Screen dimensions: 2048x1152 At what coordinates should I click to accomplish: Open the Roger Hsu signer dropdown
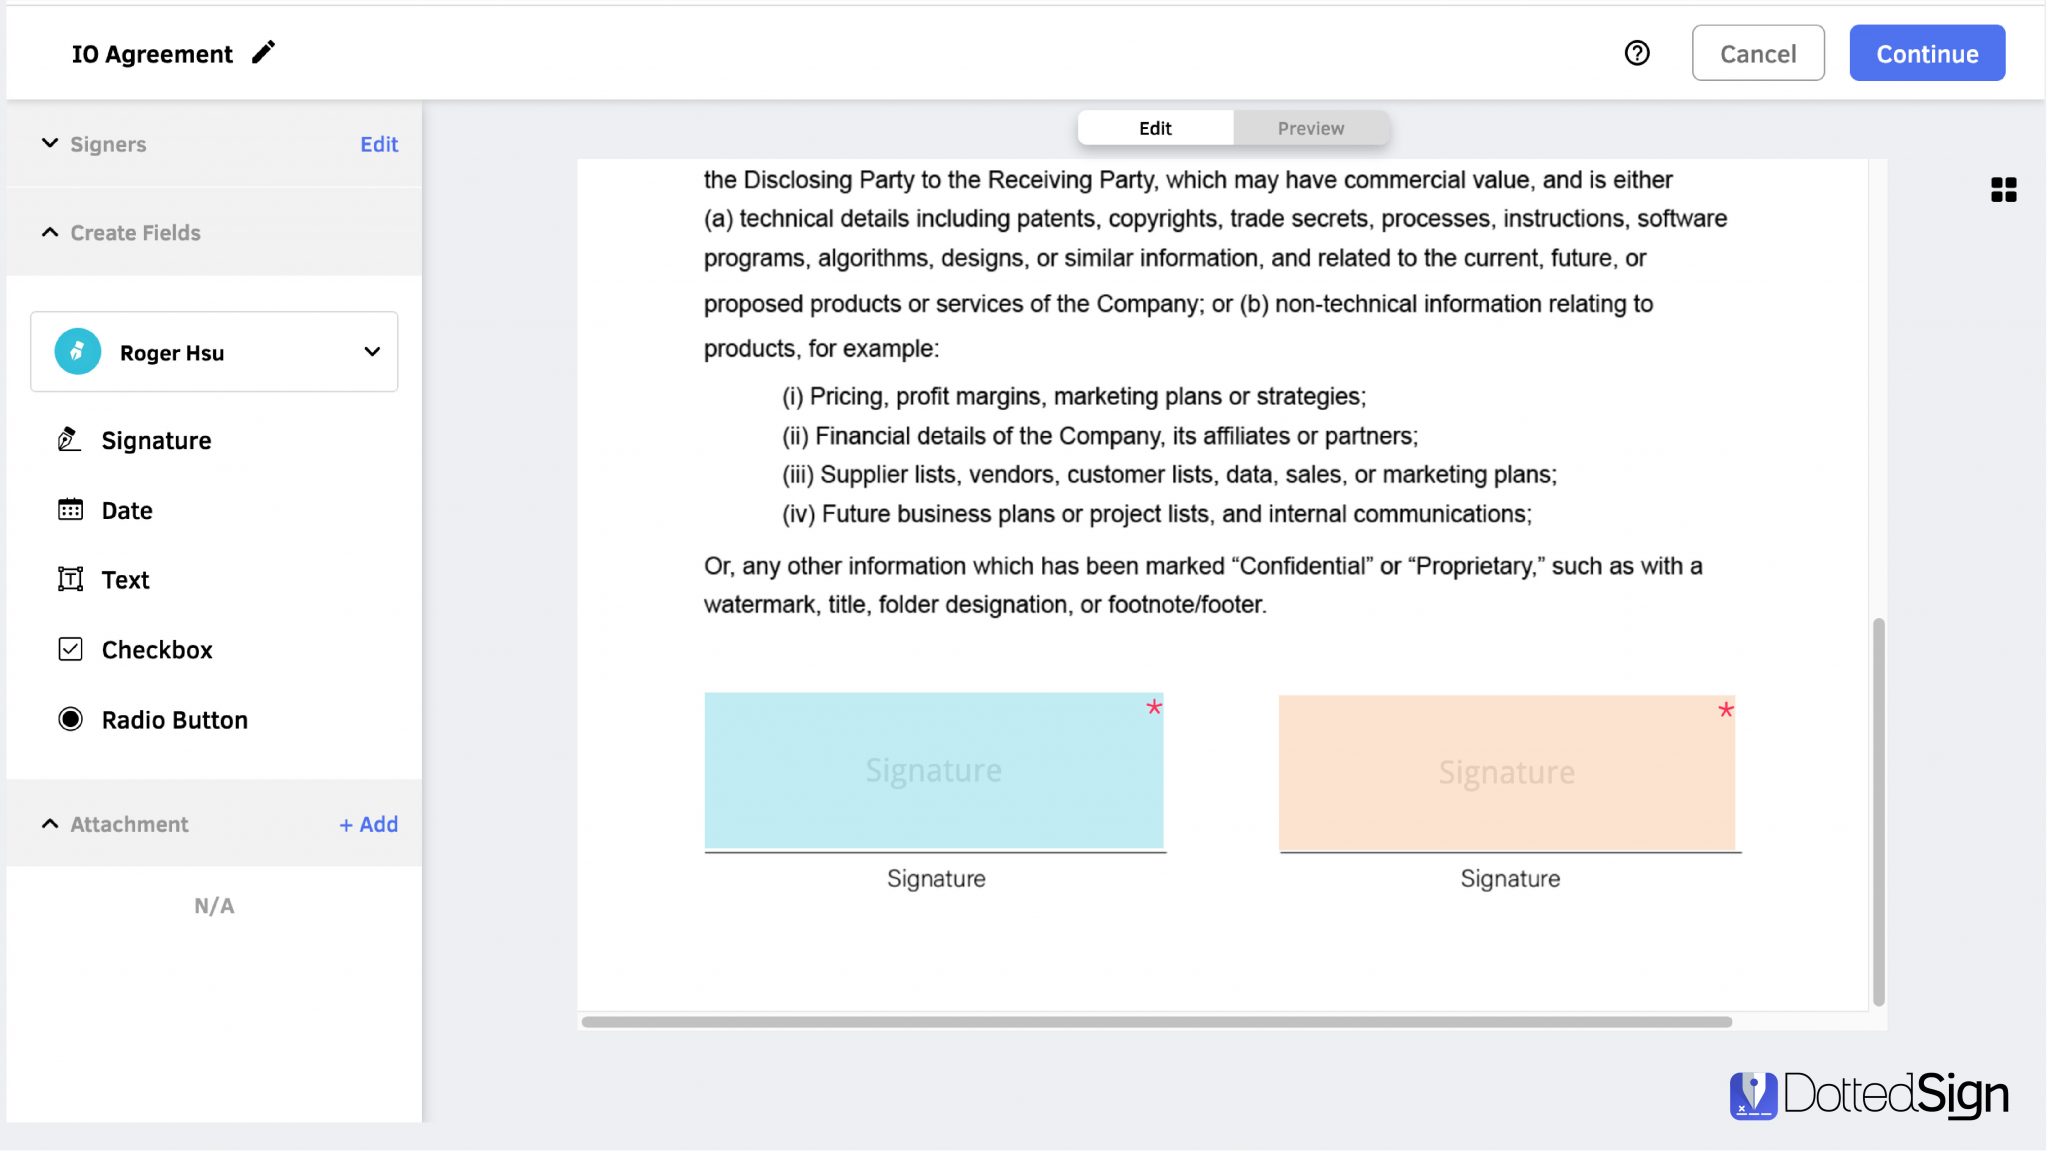point(372,351)
